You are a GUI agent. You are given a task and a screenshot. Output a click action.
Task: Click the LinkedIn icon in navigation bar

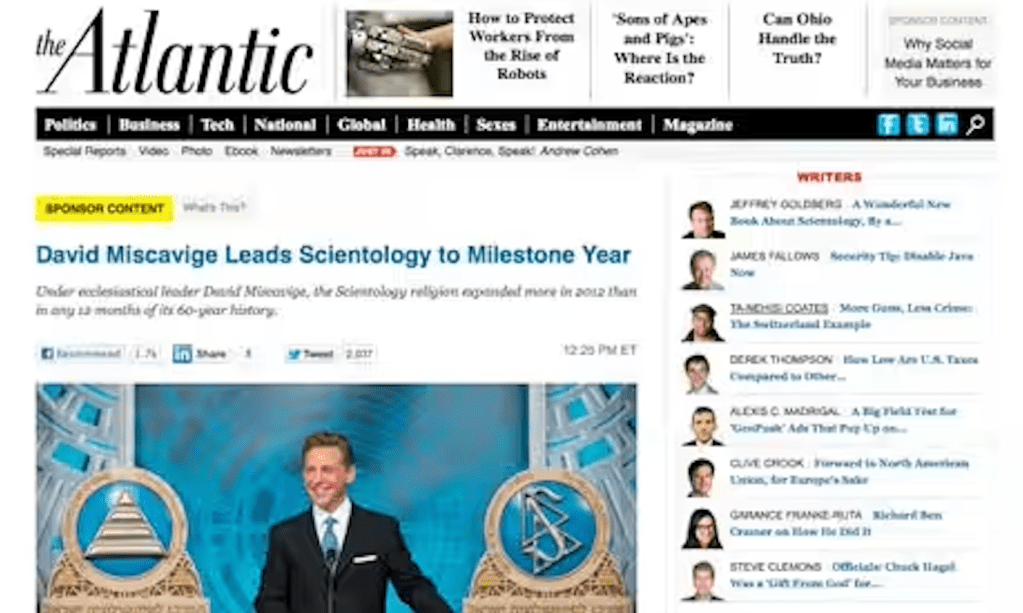[x=946, y=125]
